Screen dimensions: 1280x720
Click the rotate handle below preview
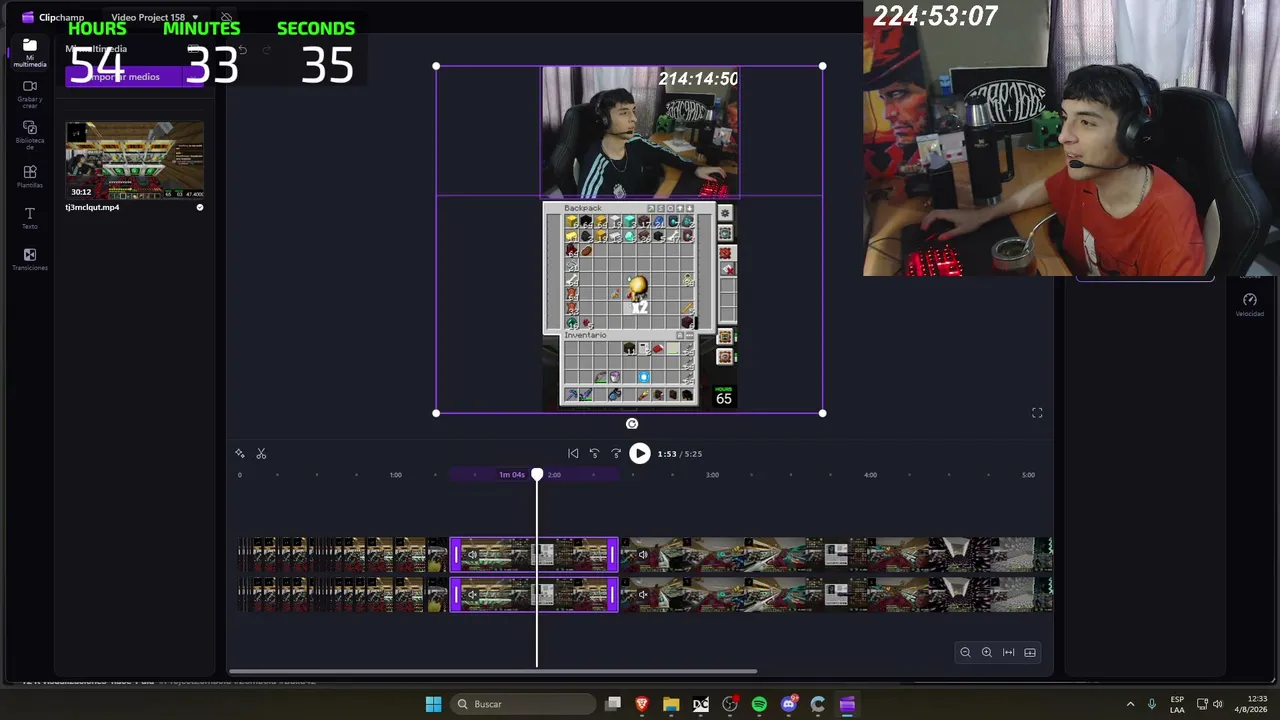(x=632, y=424)
